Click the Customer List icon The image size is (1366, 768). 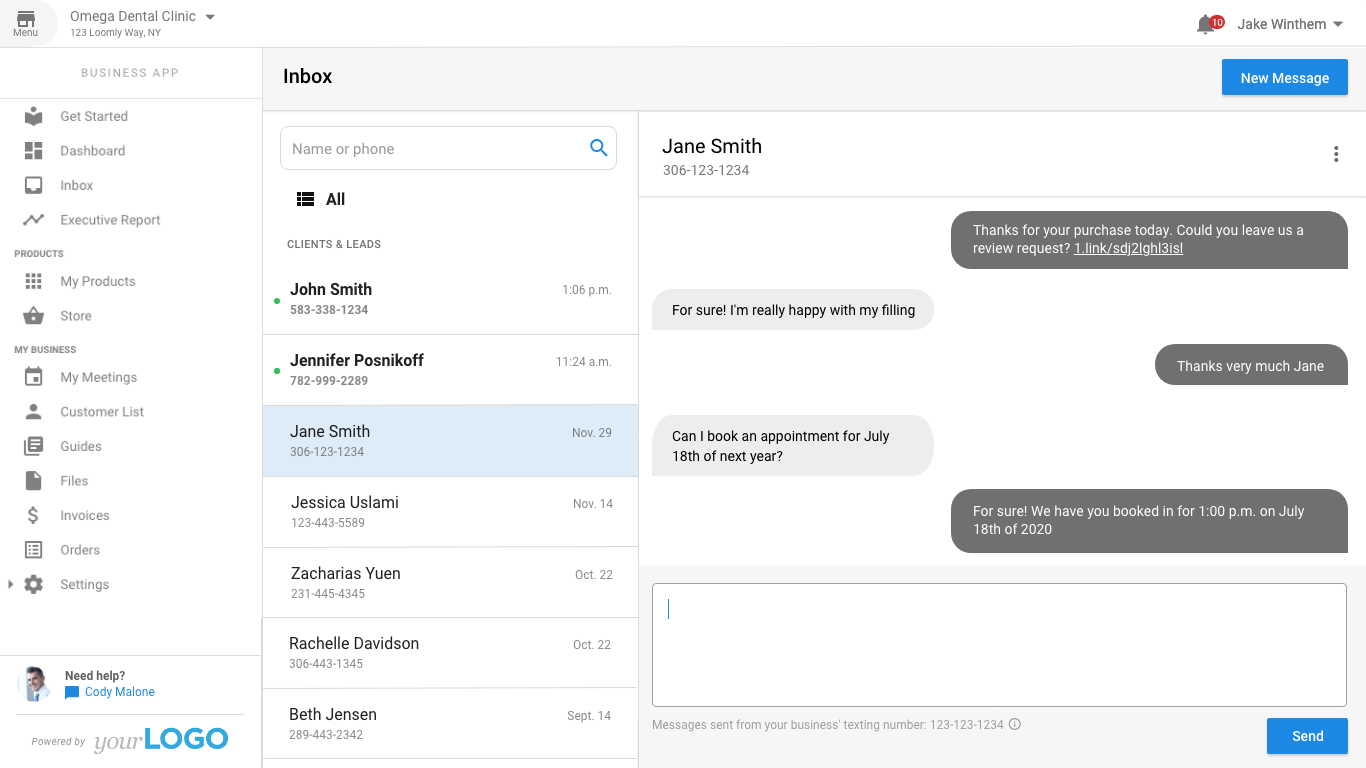pos(34,411)
